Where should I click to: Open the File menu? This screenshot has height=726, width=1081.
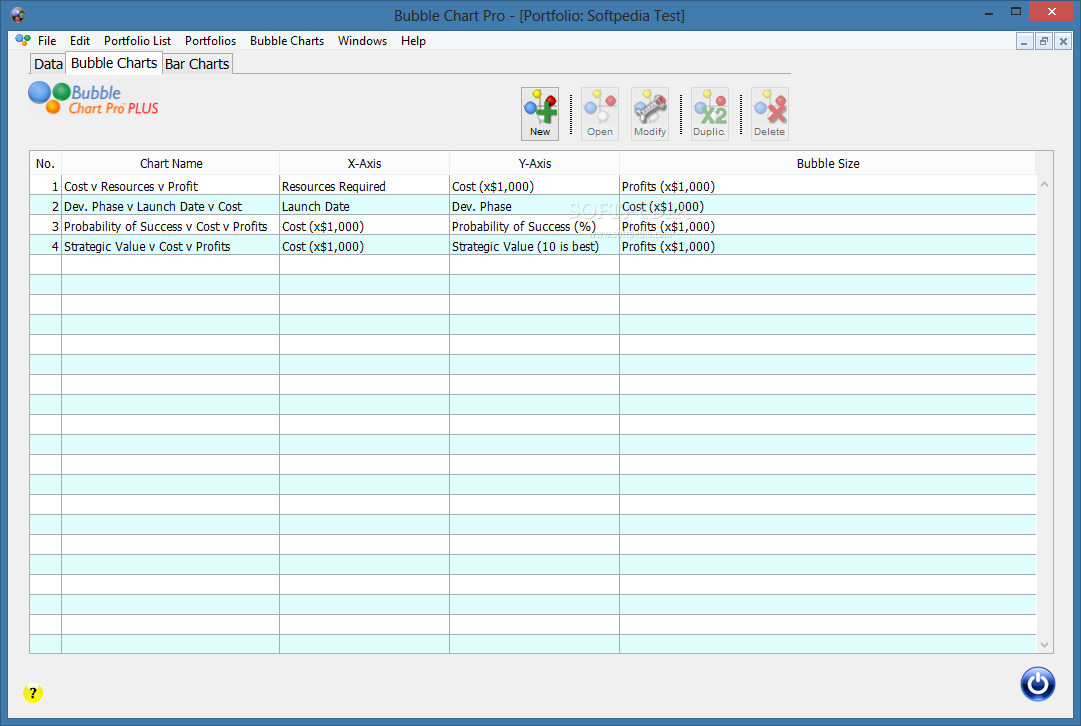(x=47, y=41)
